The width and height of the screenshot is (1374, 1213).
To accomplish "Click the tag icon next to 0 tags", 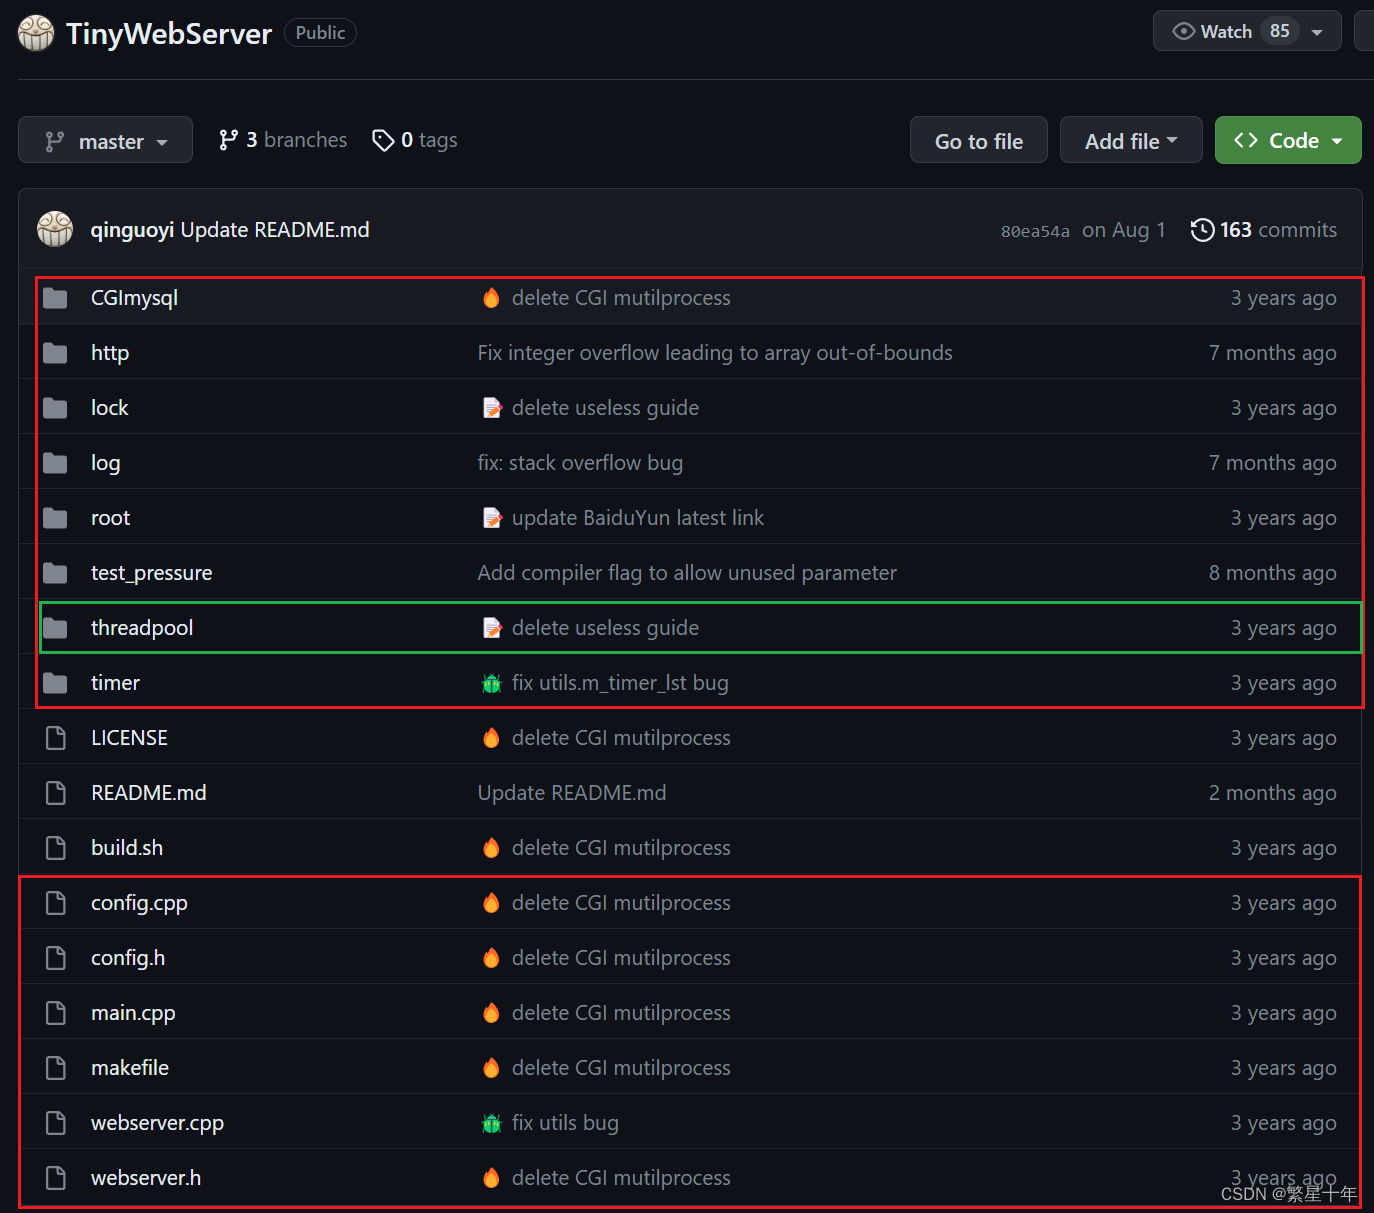I will click(385, 140).
